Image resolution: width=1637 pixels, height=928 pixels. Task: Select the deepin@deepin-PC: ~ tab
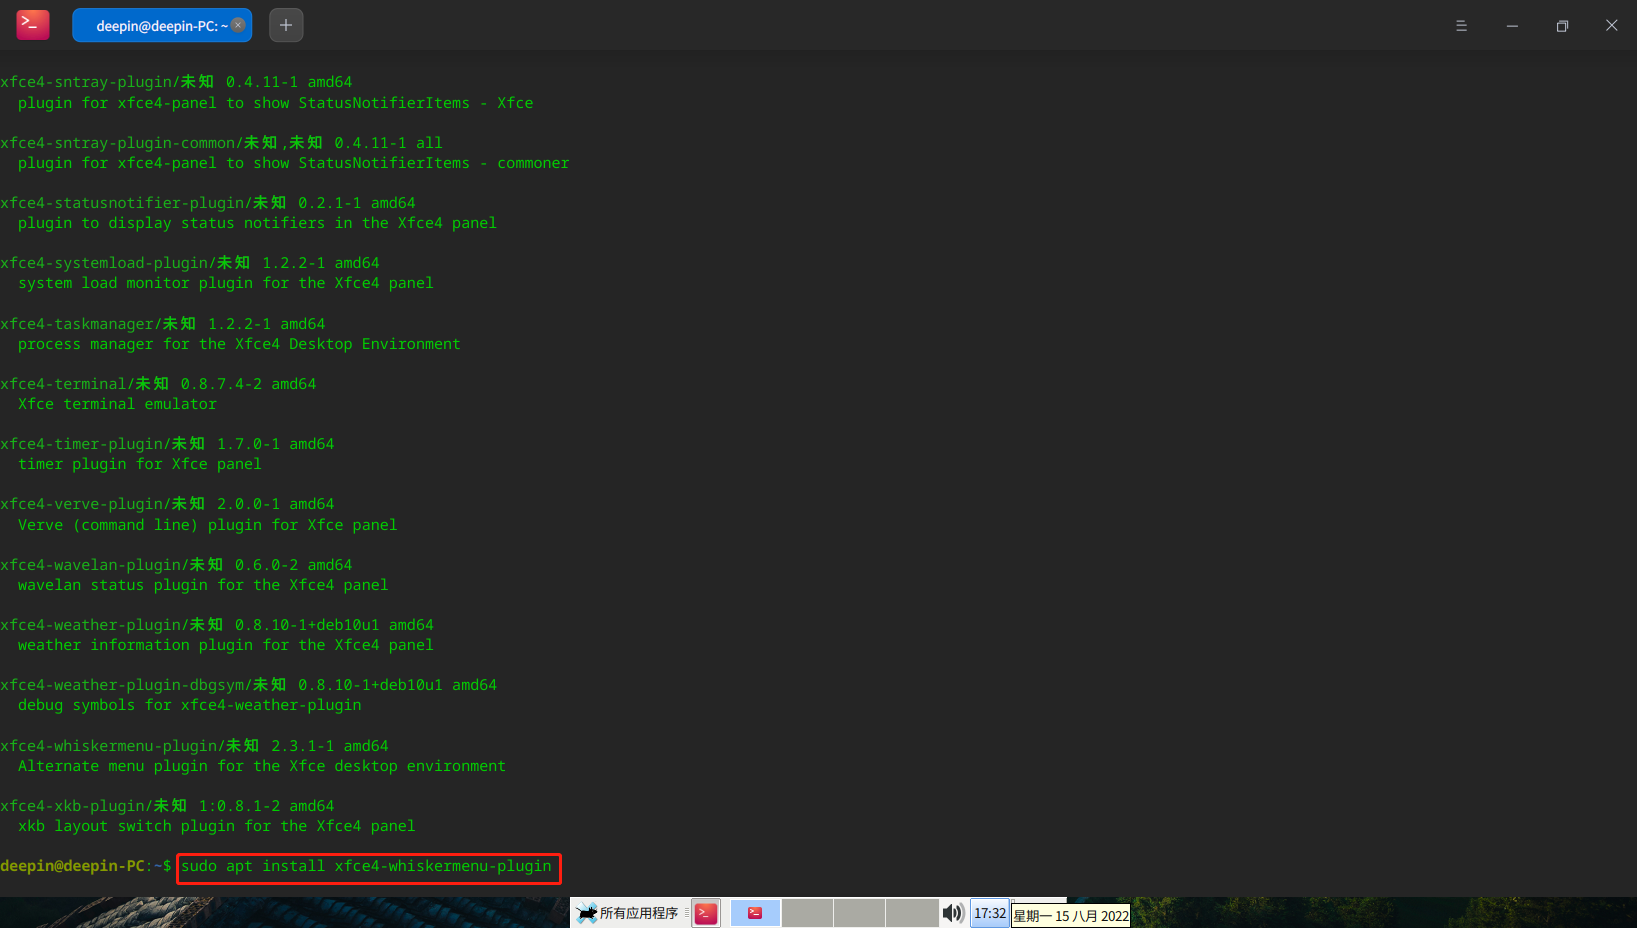pos(162,25)
